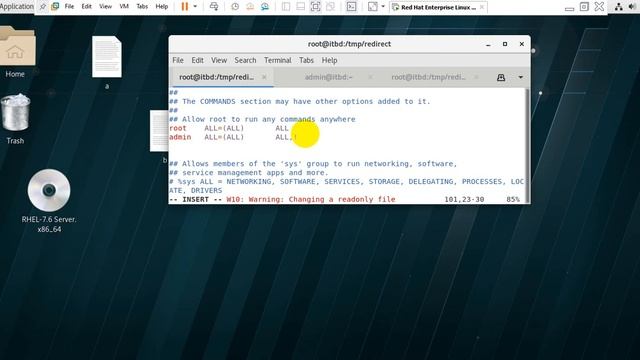Viewport: 640px width, 360px height.
Task: Expand the terminal tab list dropdown
Action: coord(520,77)
